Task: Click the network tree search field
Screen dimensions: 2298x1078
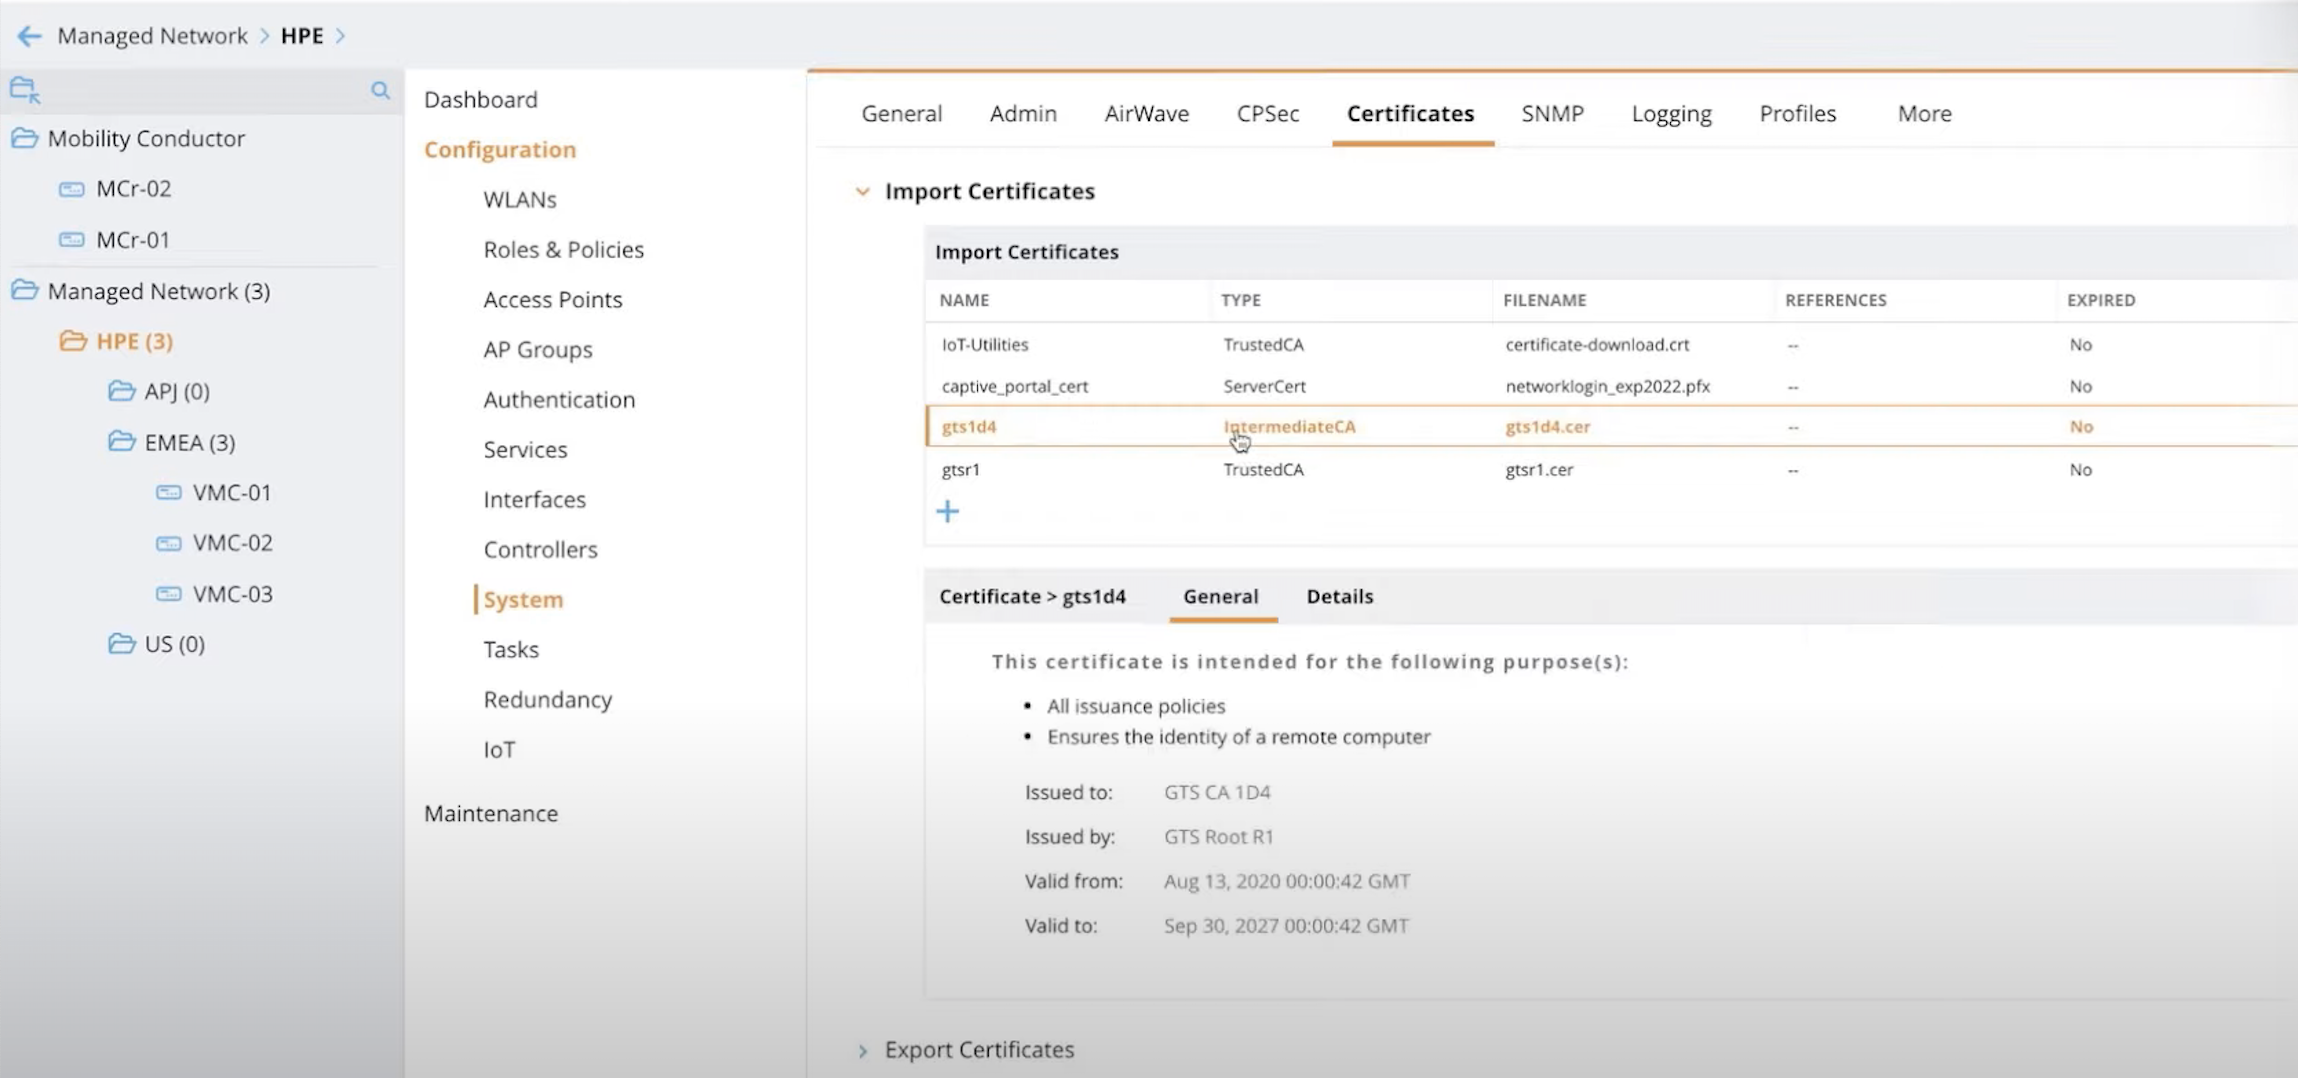Action: (x=205, y=90)
